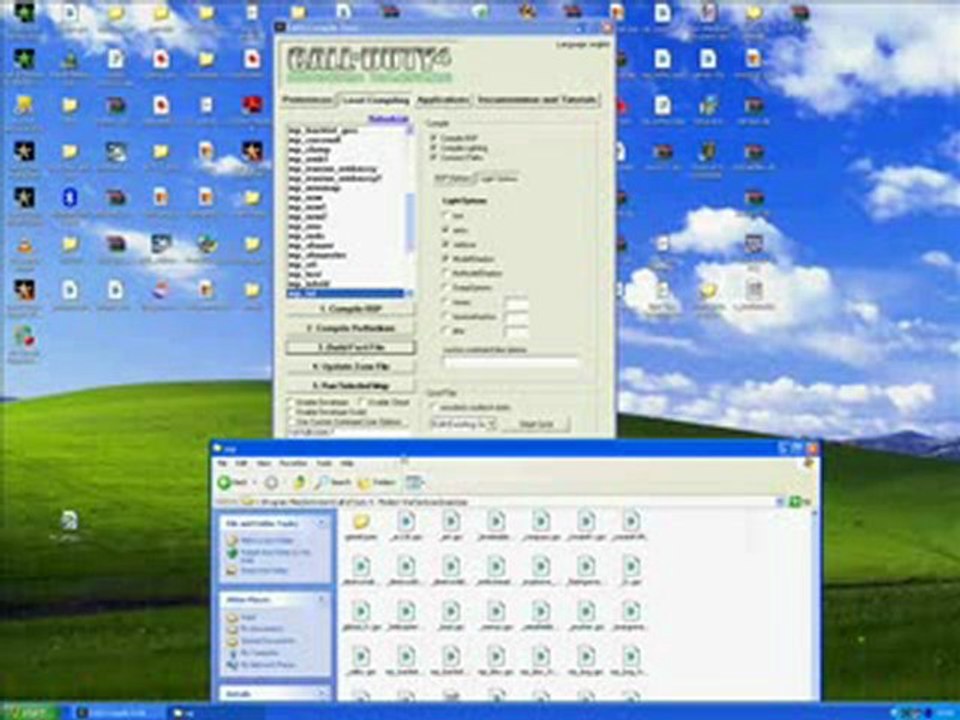Click the Forward arrow in Explorer toolbar
Viewport: 960px width, 720px height.
point(271,482)
